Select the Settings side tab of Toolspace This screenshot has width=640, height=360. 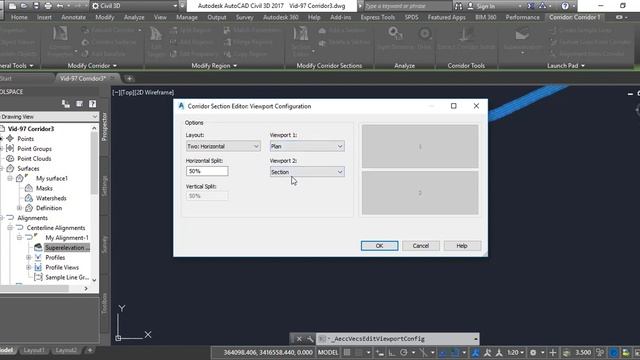click(104, 186)
